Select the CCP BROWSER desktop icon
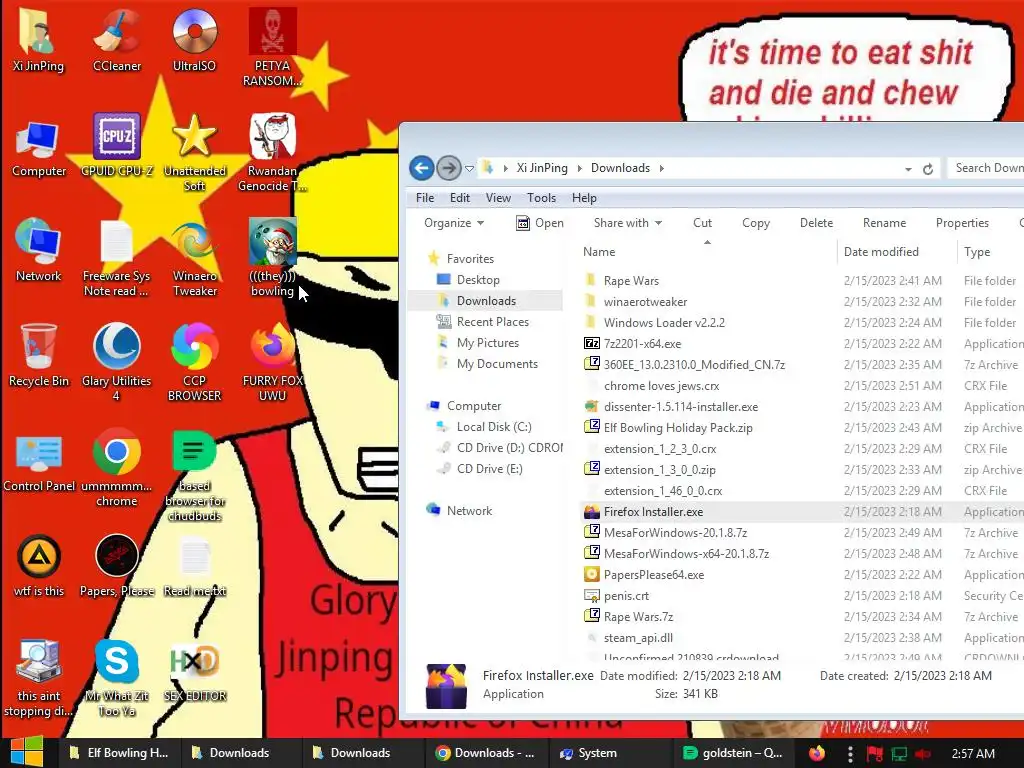This screenshot has height=768, width=1024. [194, 364]
